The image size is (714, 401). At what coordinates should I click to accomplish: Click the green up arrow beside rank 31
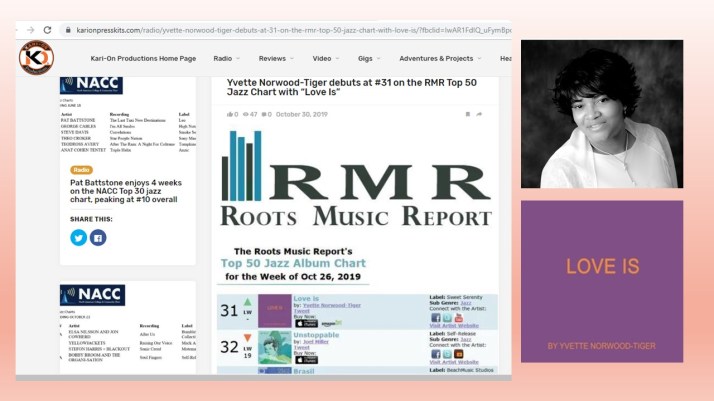247,302
